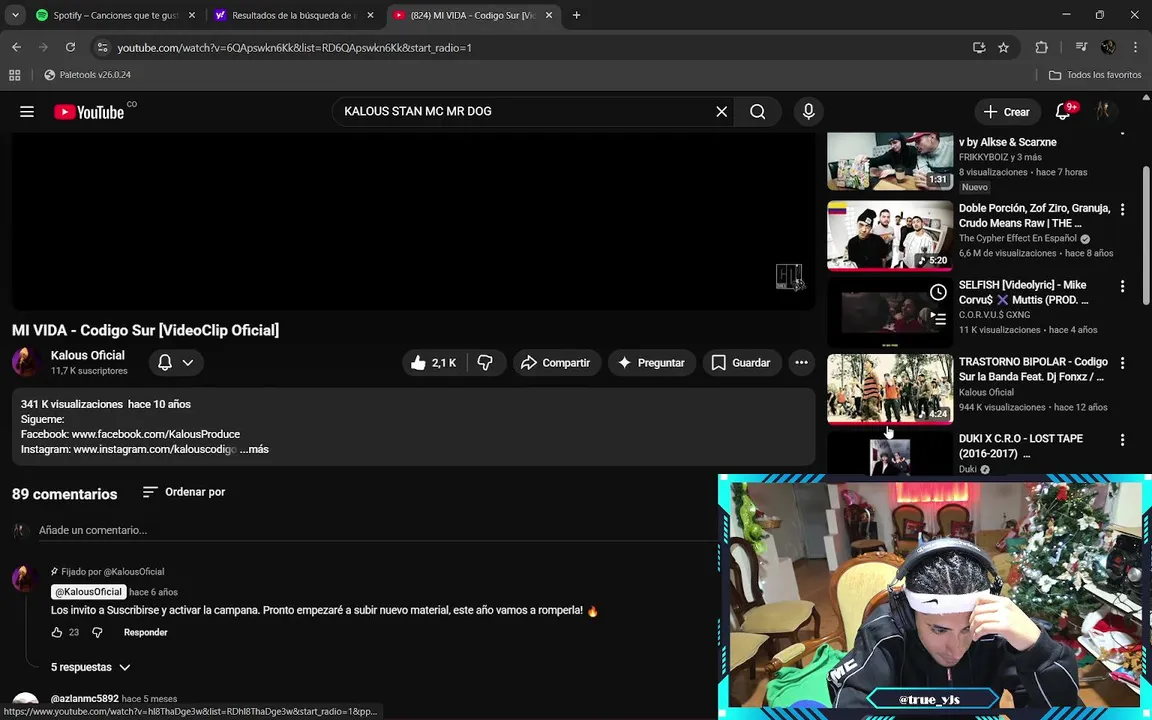
Task: Open options menu for SELFISH Videolyric video
Action: coord(1122,286)
